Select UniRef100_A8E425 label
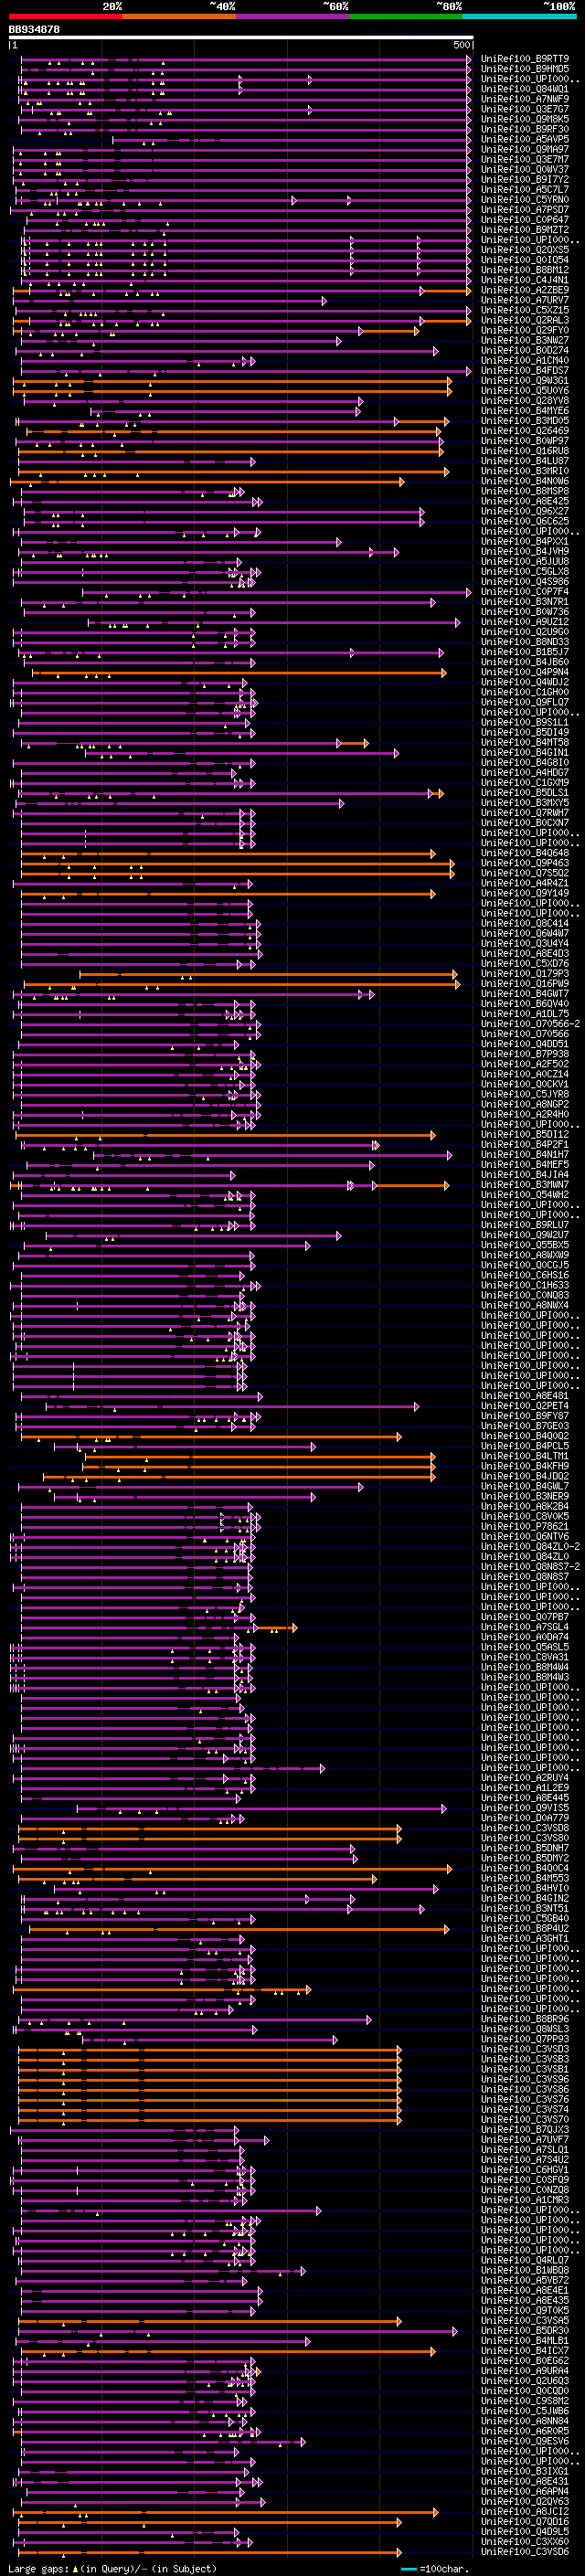Viewport: 585px width, 2576px height. (525, 501)
